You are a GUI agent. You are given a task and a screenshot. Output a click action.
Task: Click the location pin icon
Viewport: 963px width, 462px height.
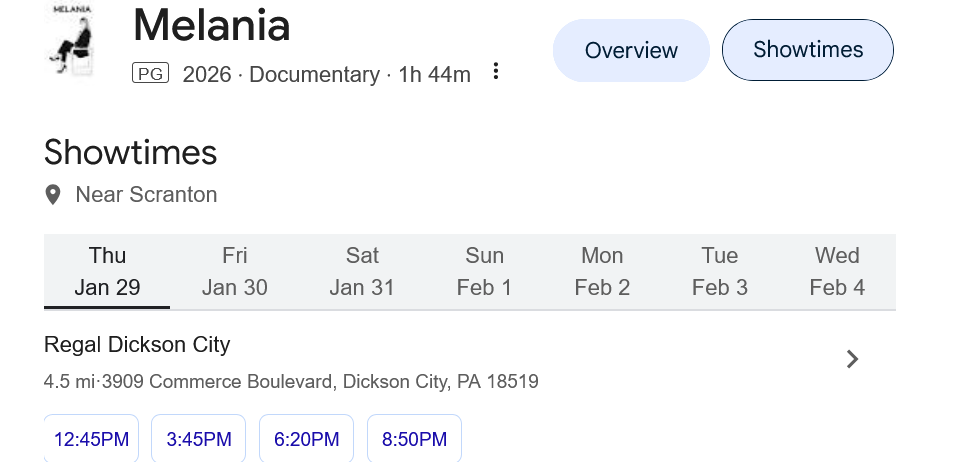tap(54, 195)
